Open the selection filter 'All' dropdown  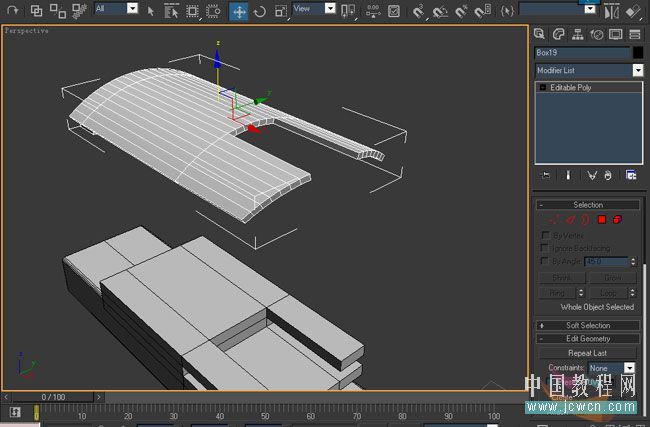click(x=132, y=8)
